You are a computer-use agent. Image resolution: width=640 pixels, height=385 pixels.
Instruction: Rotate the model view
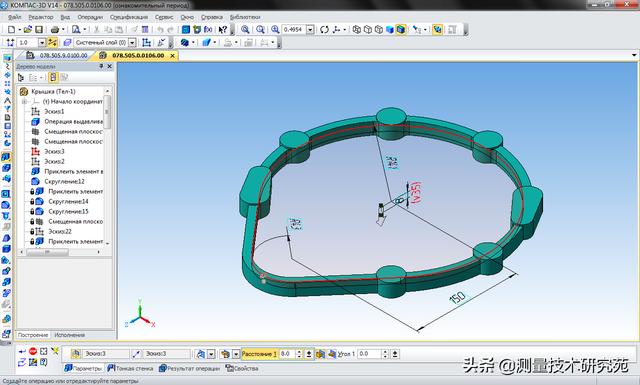(324, 29)
